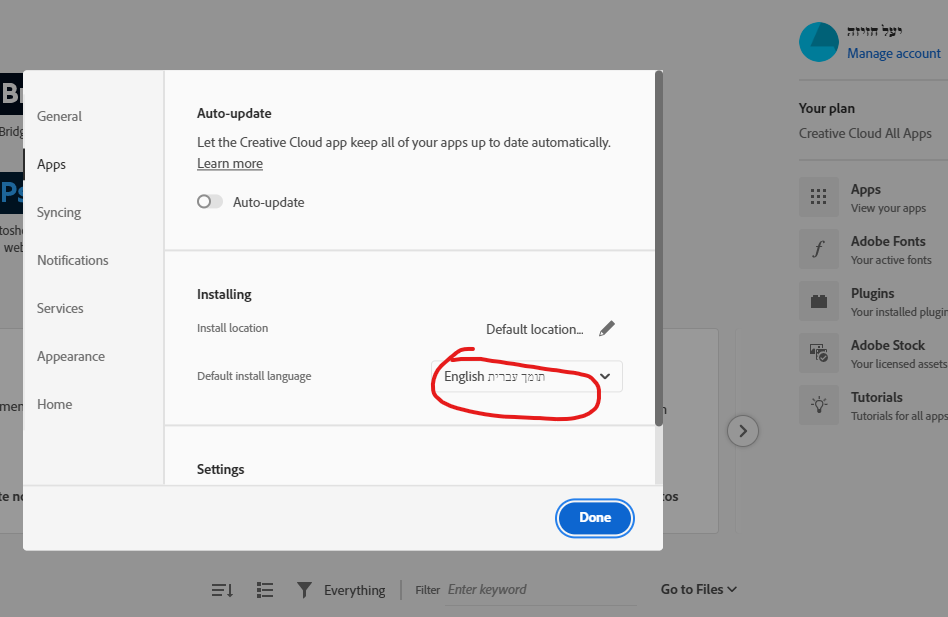Open the Appearance preferences tab
This screenshot has width=948, height=617.
coord(71,357)
